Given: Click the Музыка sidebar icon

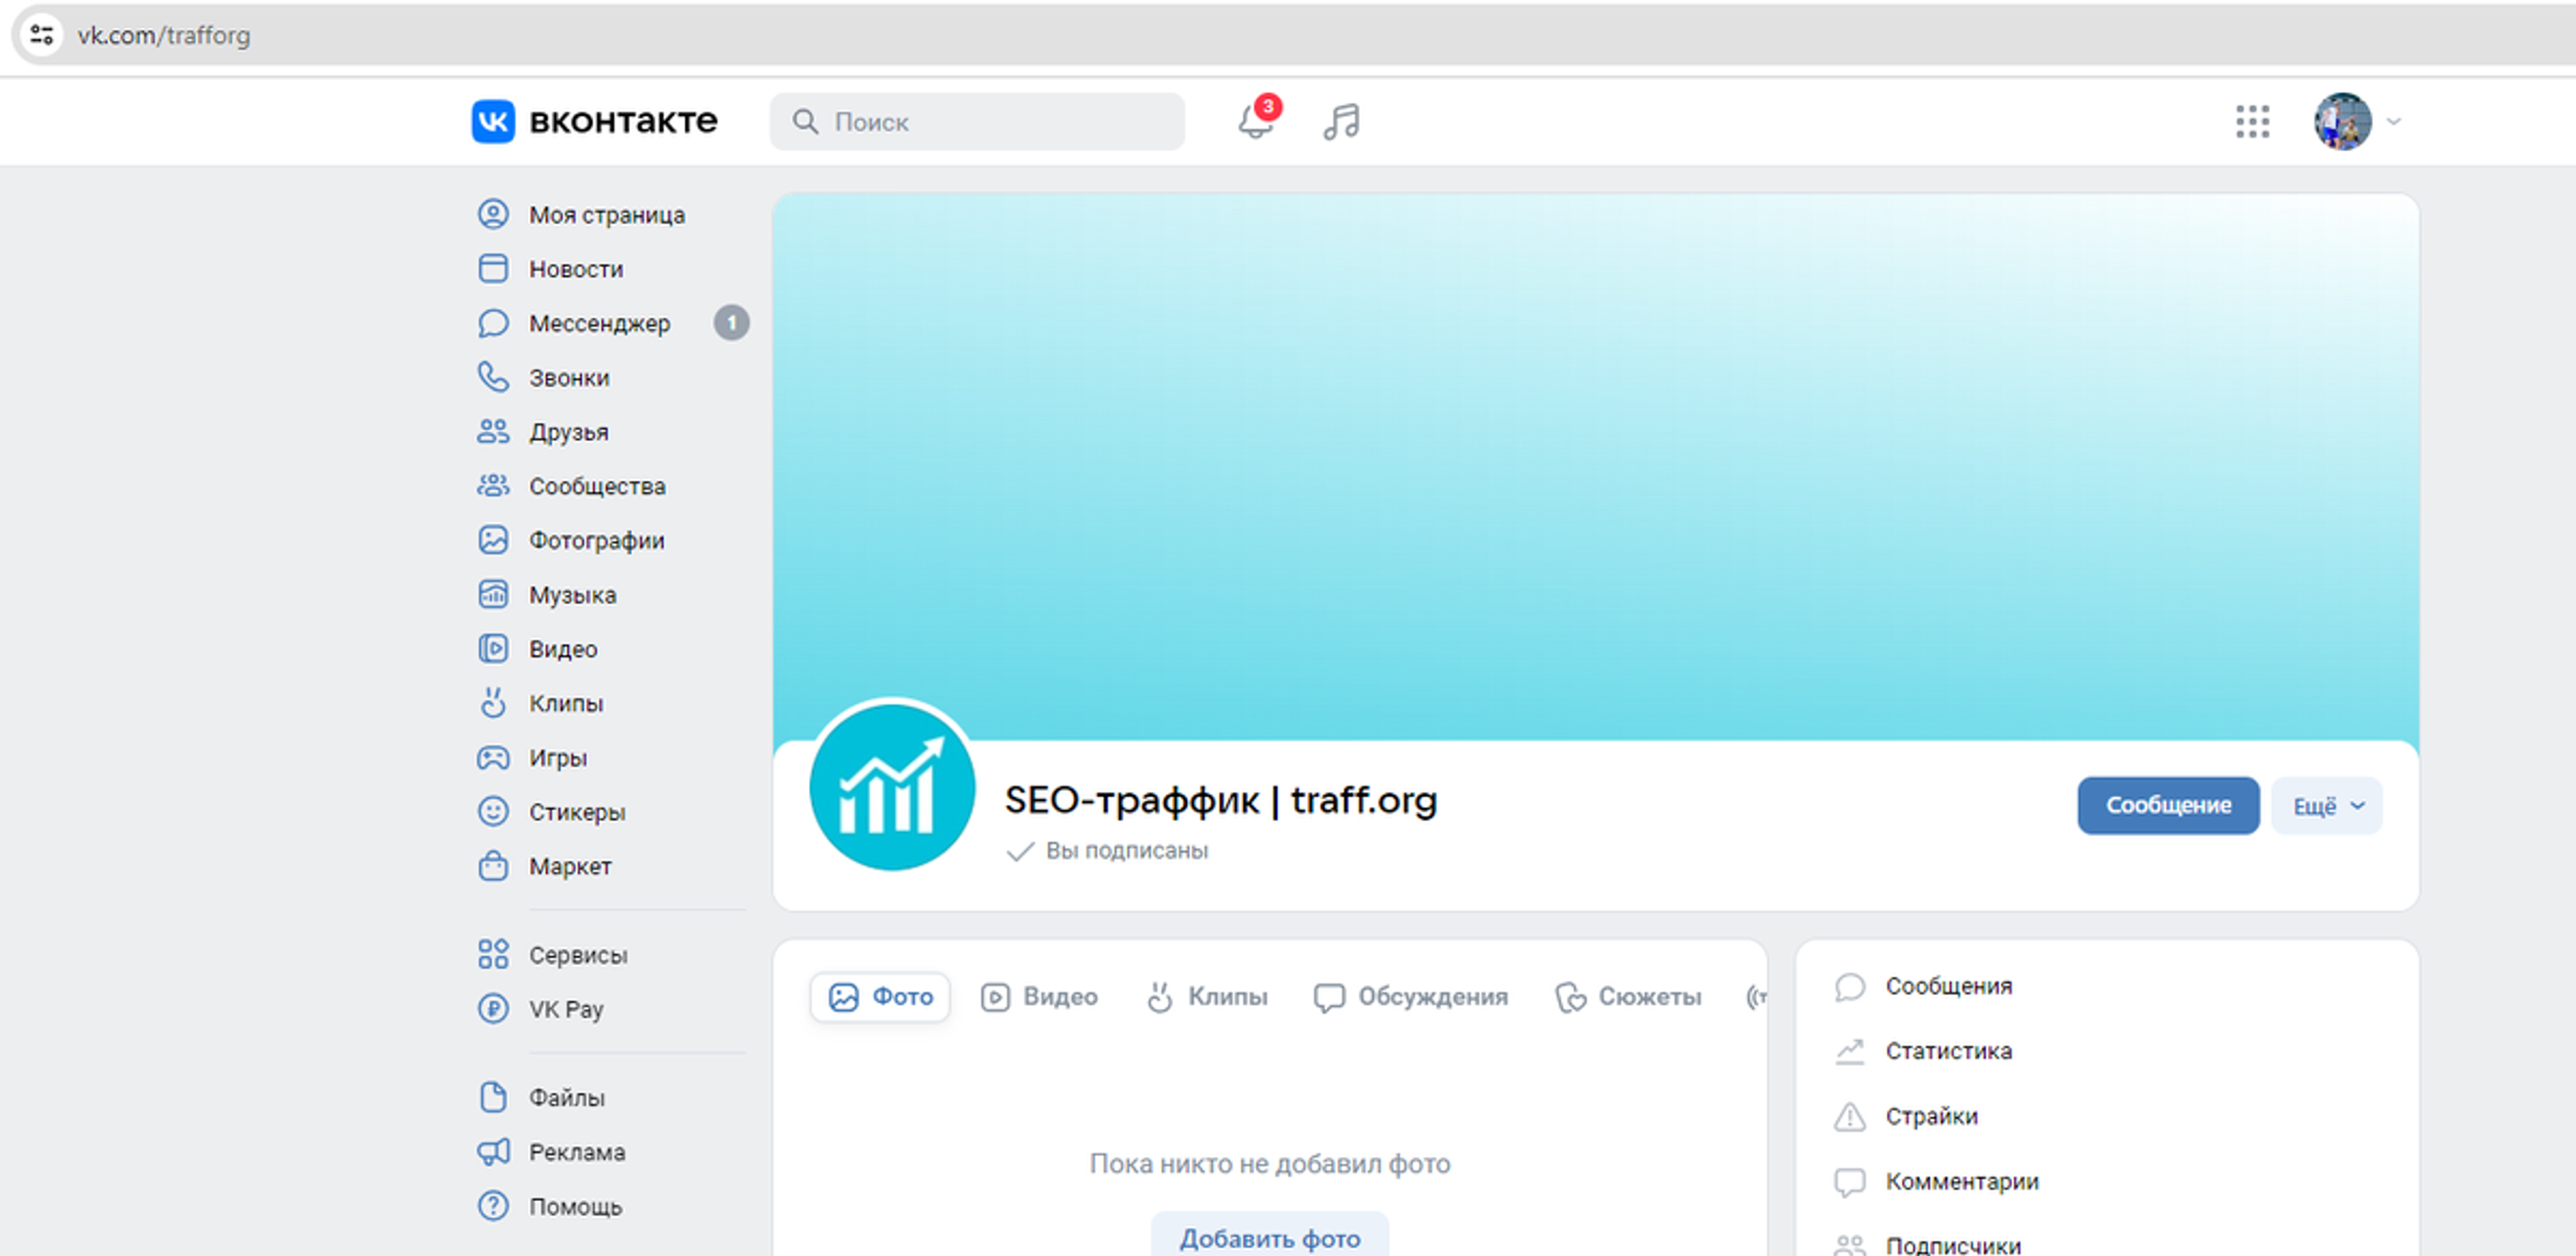Looking at the screenshot, I should pos(493,594).
